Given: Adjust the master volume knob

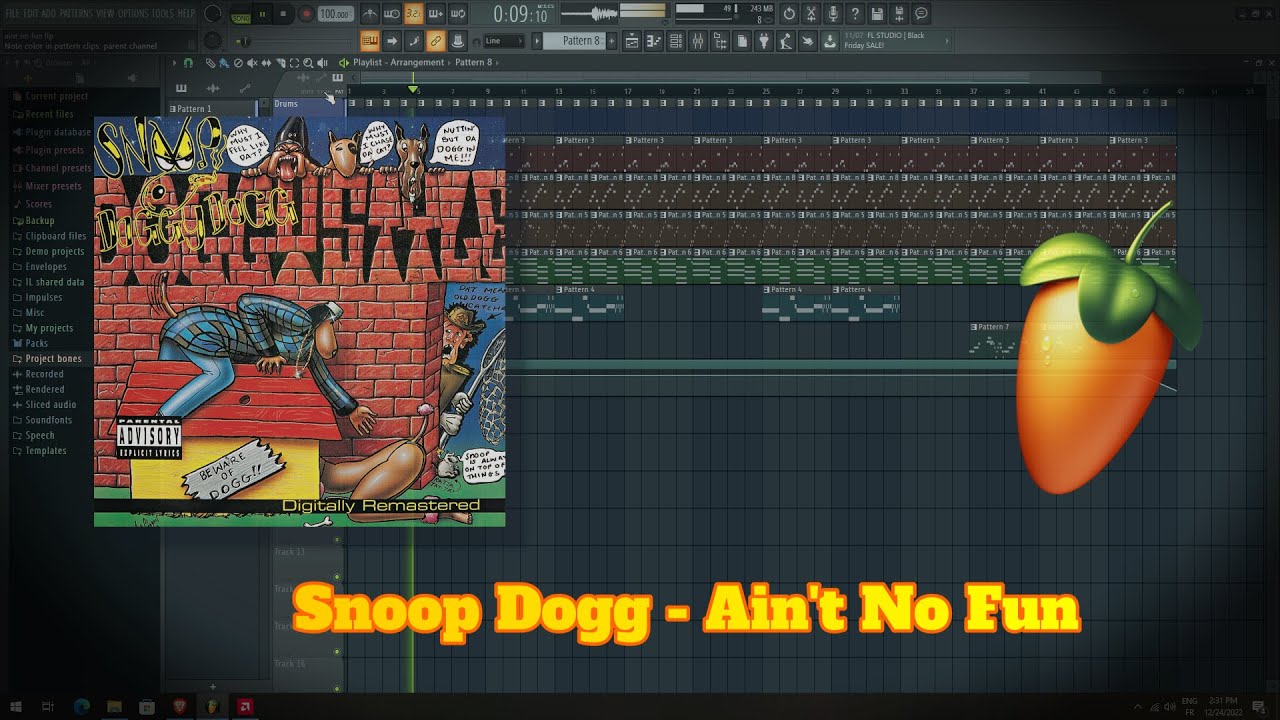Looking at the screenshot, I should pyautogui.click(x=212, y=13).
